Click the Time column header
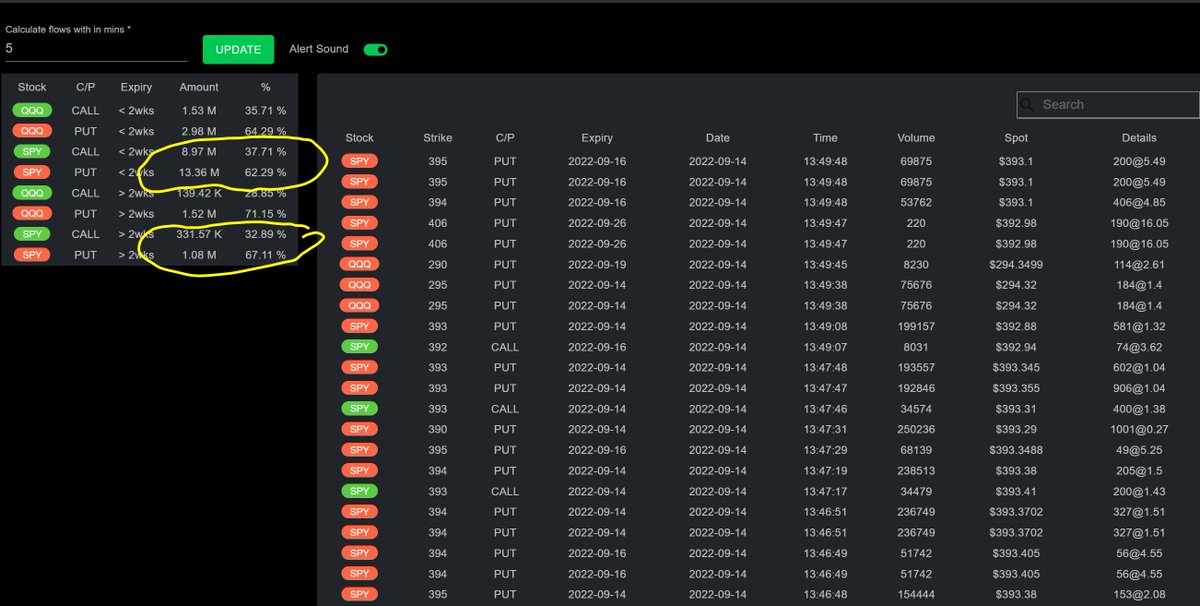Image resolution: width=1200 pixels, height=606 pixels. (x=824, y=138)
